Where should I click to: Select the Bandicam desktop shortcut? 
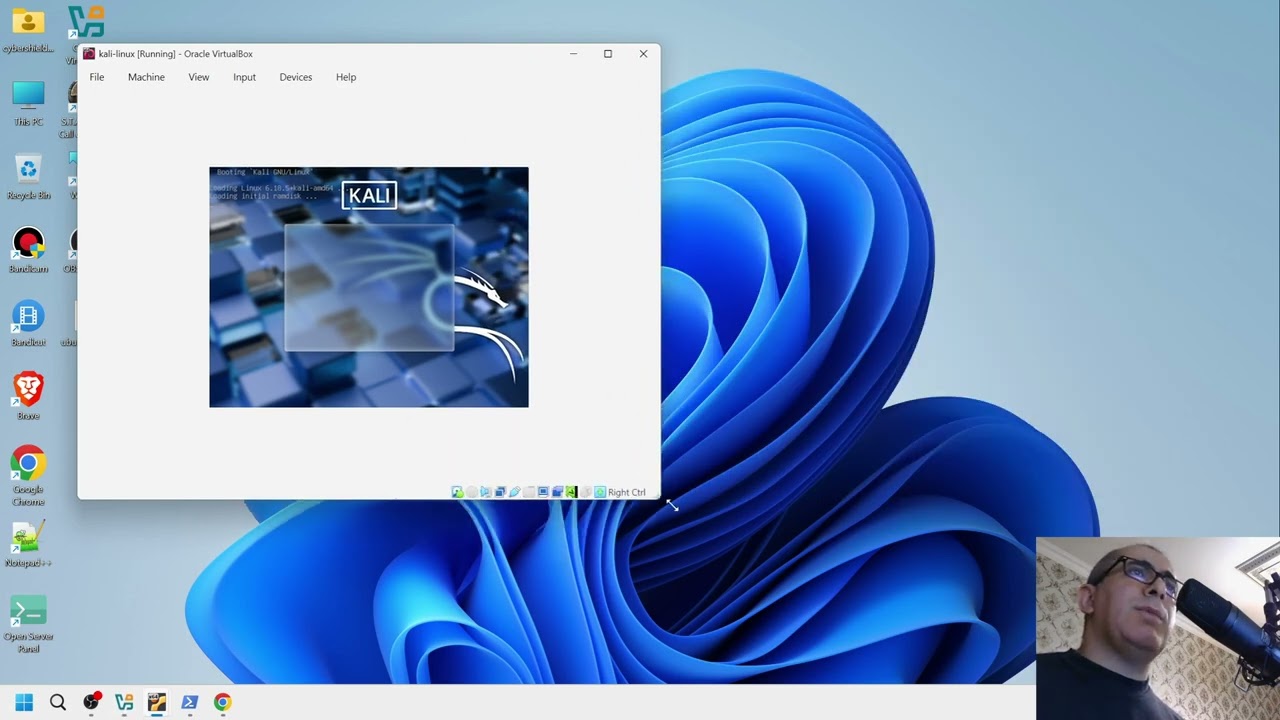(x=28, y=250)
